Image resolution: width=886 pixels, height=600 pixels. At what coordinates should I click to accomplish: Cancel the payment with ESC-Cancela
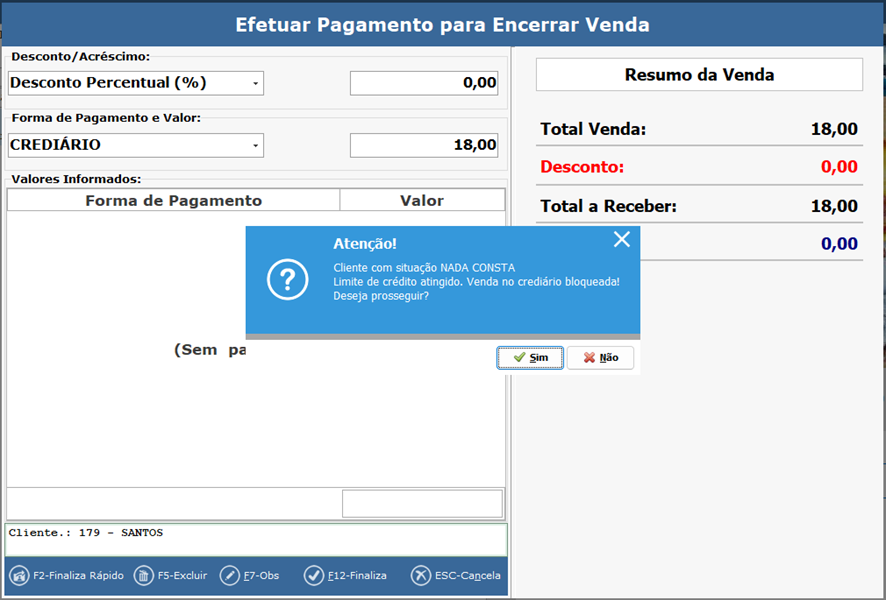pyautogui.click(x=421, y=576)
